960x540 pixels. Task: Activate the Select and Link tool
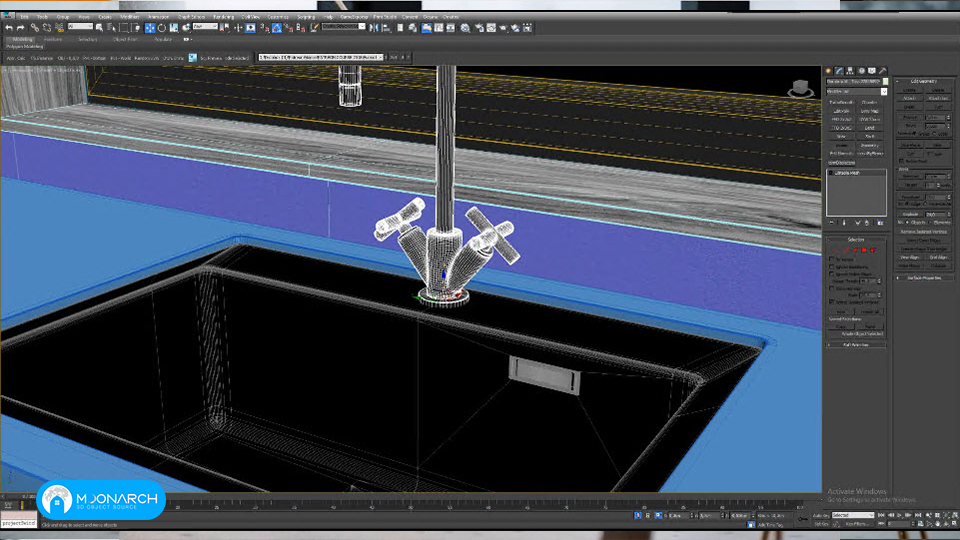pyautogui.click(x=35, y=28)
